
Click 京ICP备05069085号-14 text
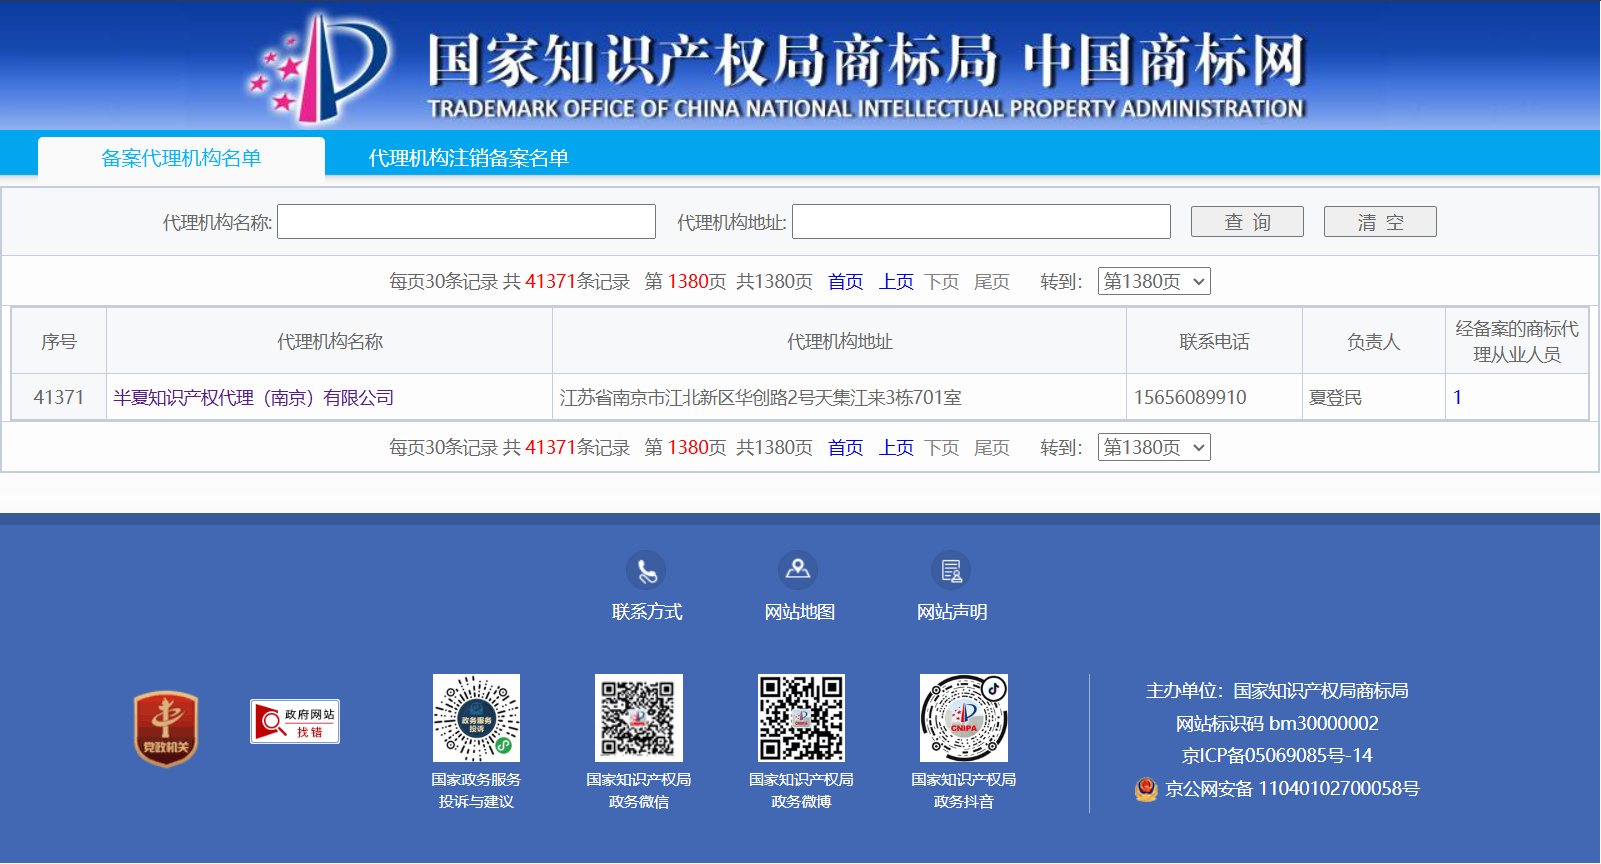pos(1277,756)
